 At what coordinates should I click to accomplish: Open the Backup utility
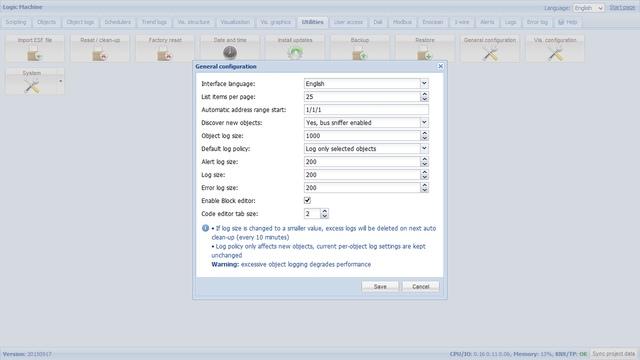click(x=360, y=48)
